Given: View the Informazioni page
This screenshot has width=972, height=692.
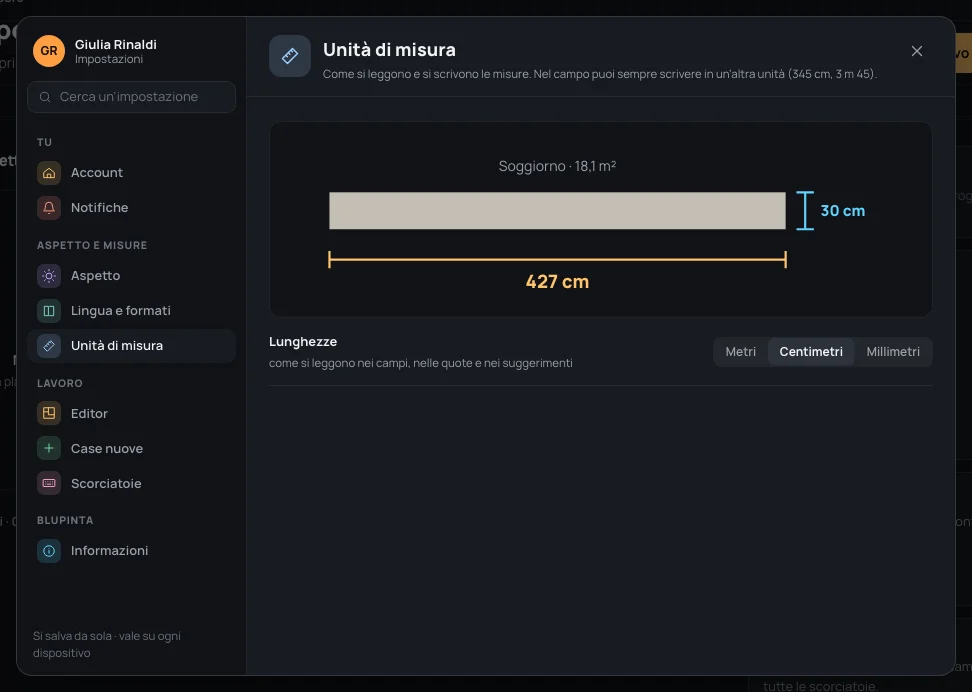Looking at the screenshot, I should pyautogui.click(x=131, y=551).
